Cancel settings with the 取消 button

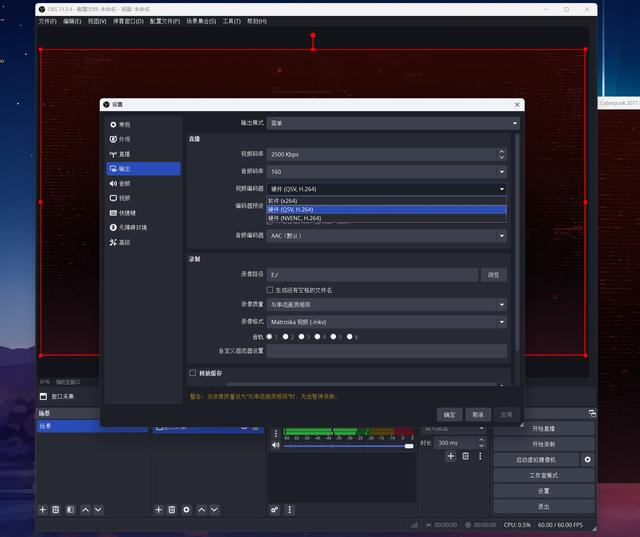point(478,415)
